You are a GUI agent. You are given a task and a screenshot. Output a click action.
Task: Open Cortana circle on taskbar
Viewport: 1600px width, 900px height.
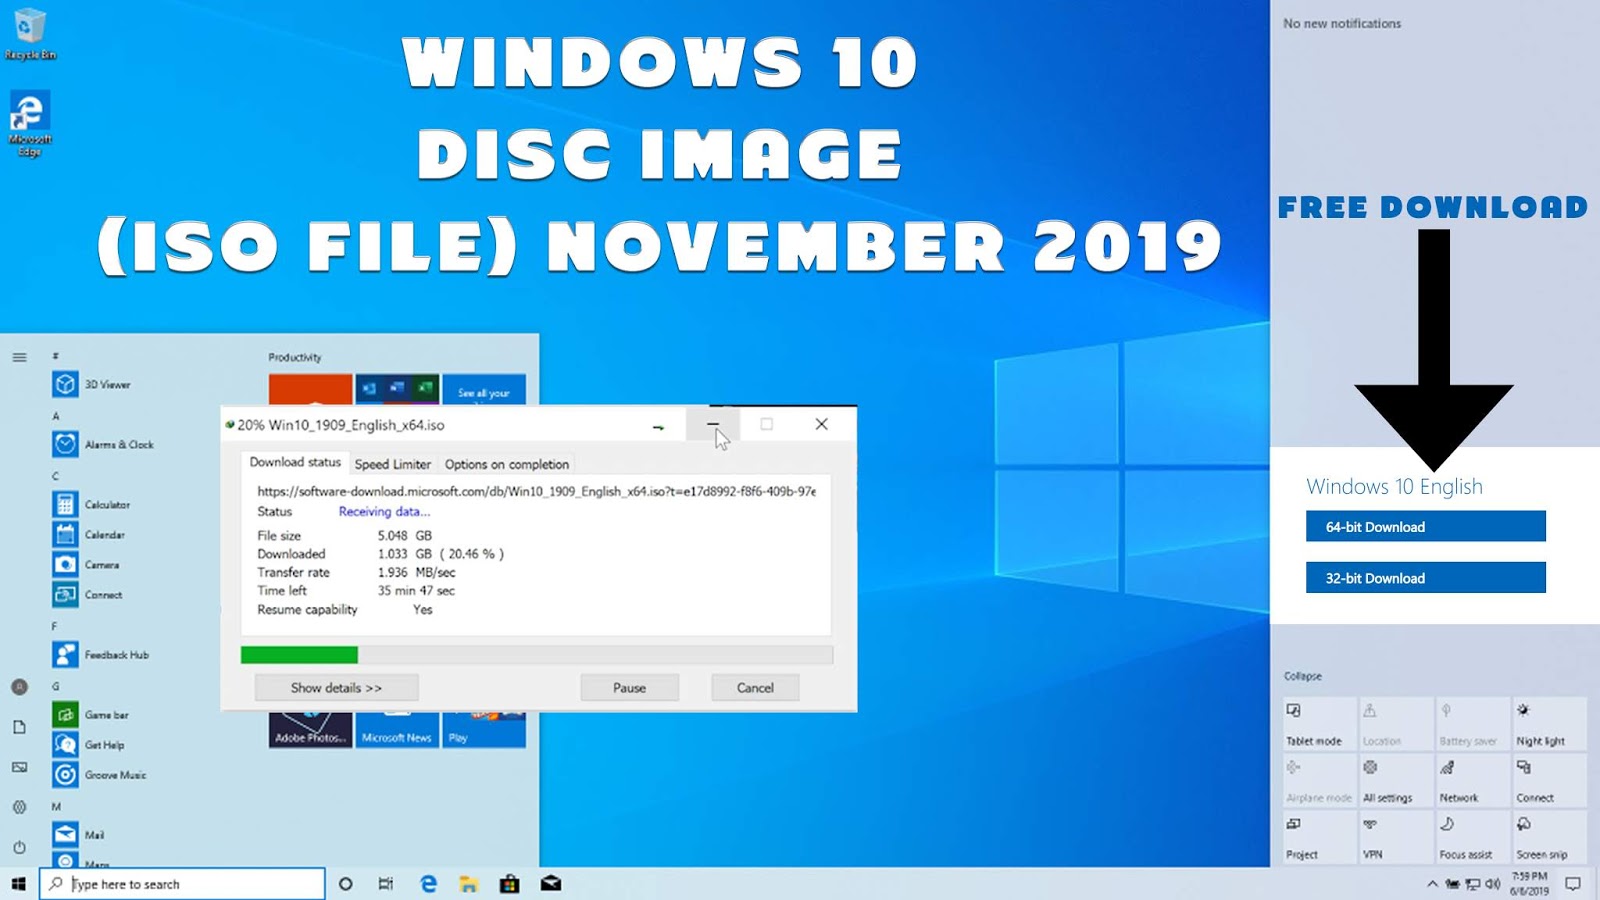[346, 884]
